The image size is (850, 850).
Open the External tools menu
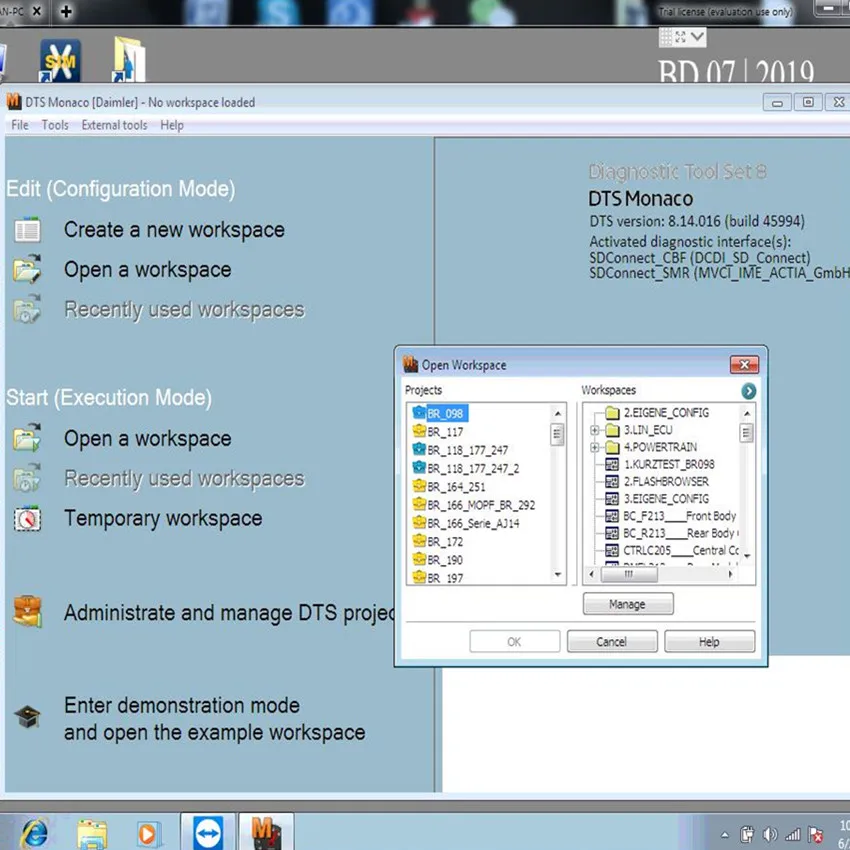click(114, 125)
